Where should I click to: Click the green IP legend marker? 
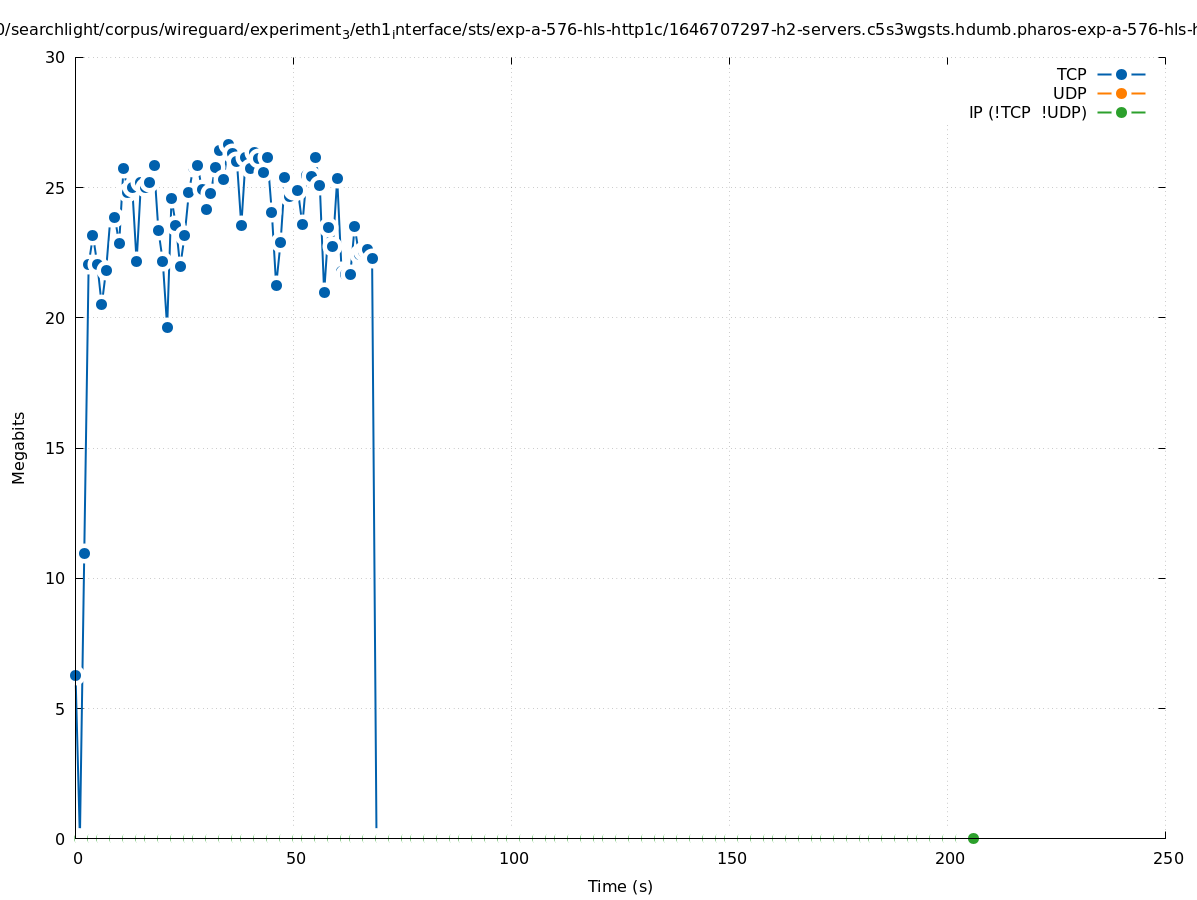1121,113
